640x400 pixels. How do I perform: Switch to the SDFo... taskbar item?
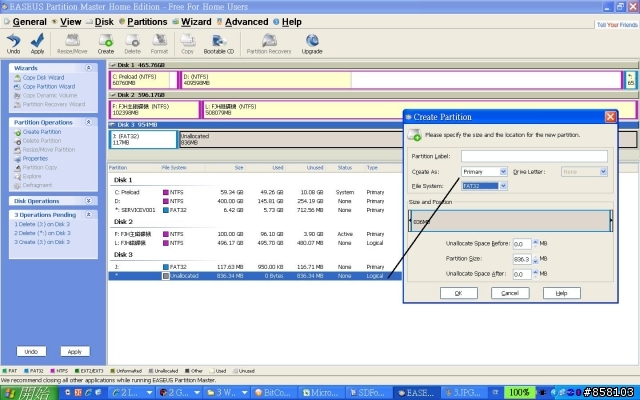(367, 393)
